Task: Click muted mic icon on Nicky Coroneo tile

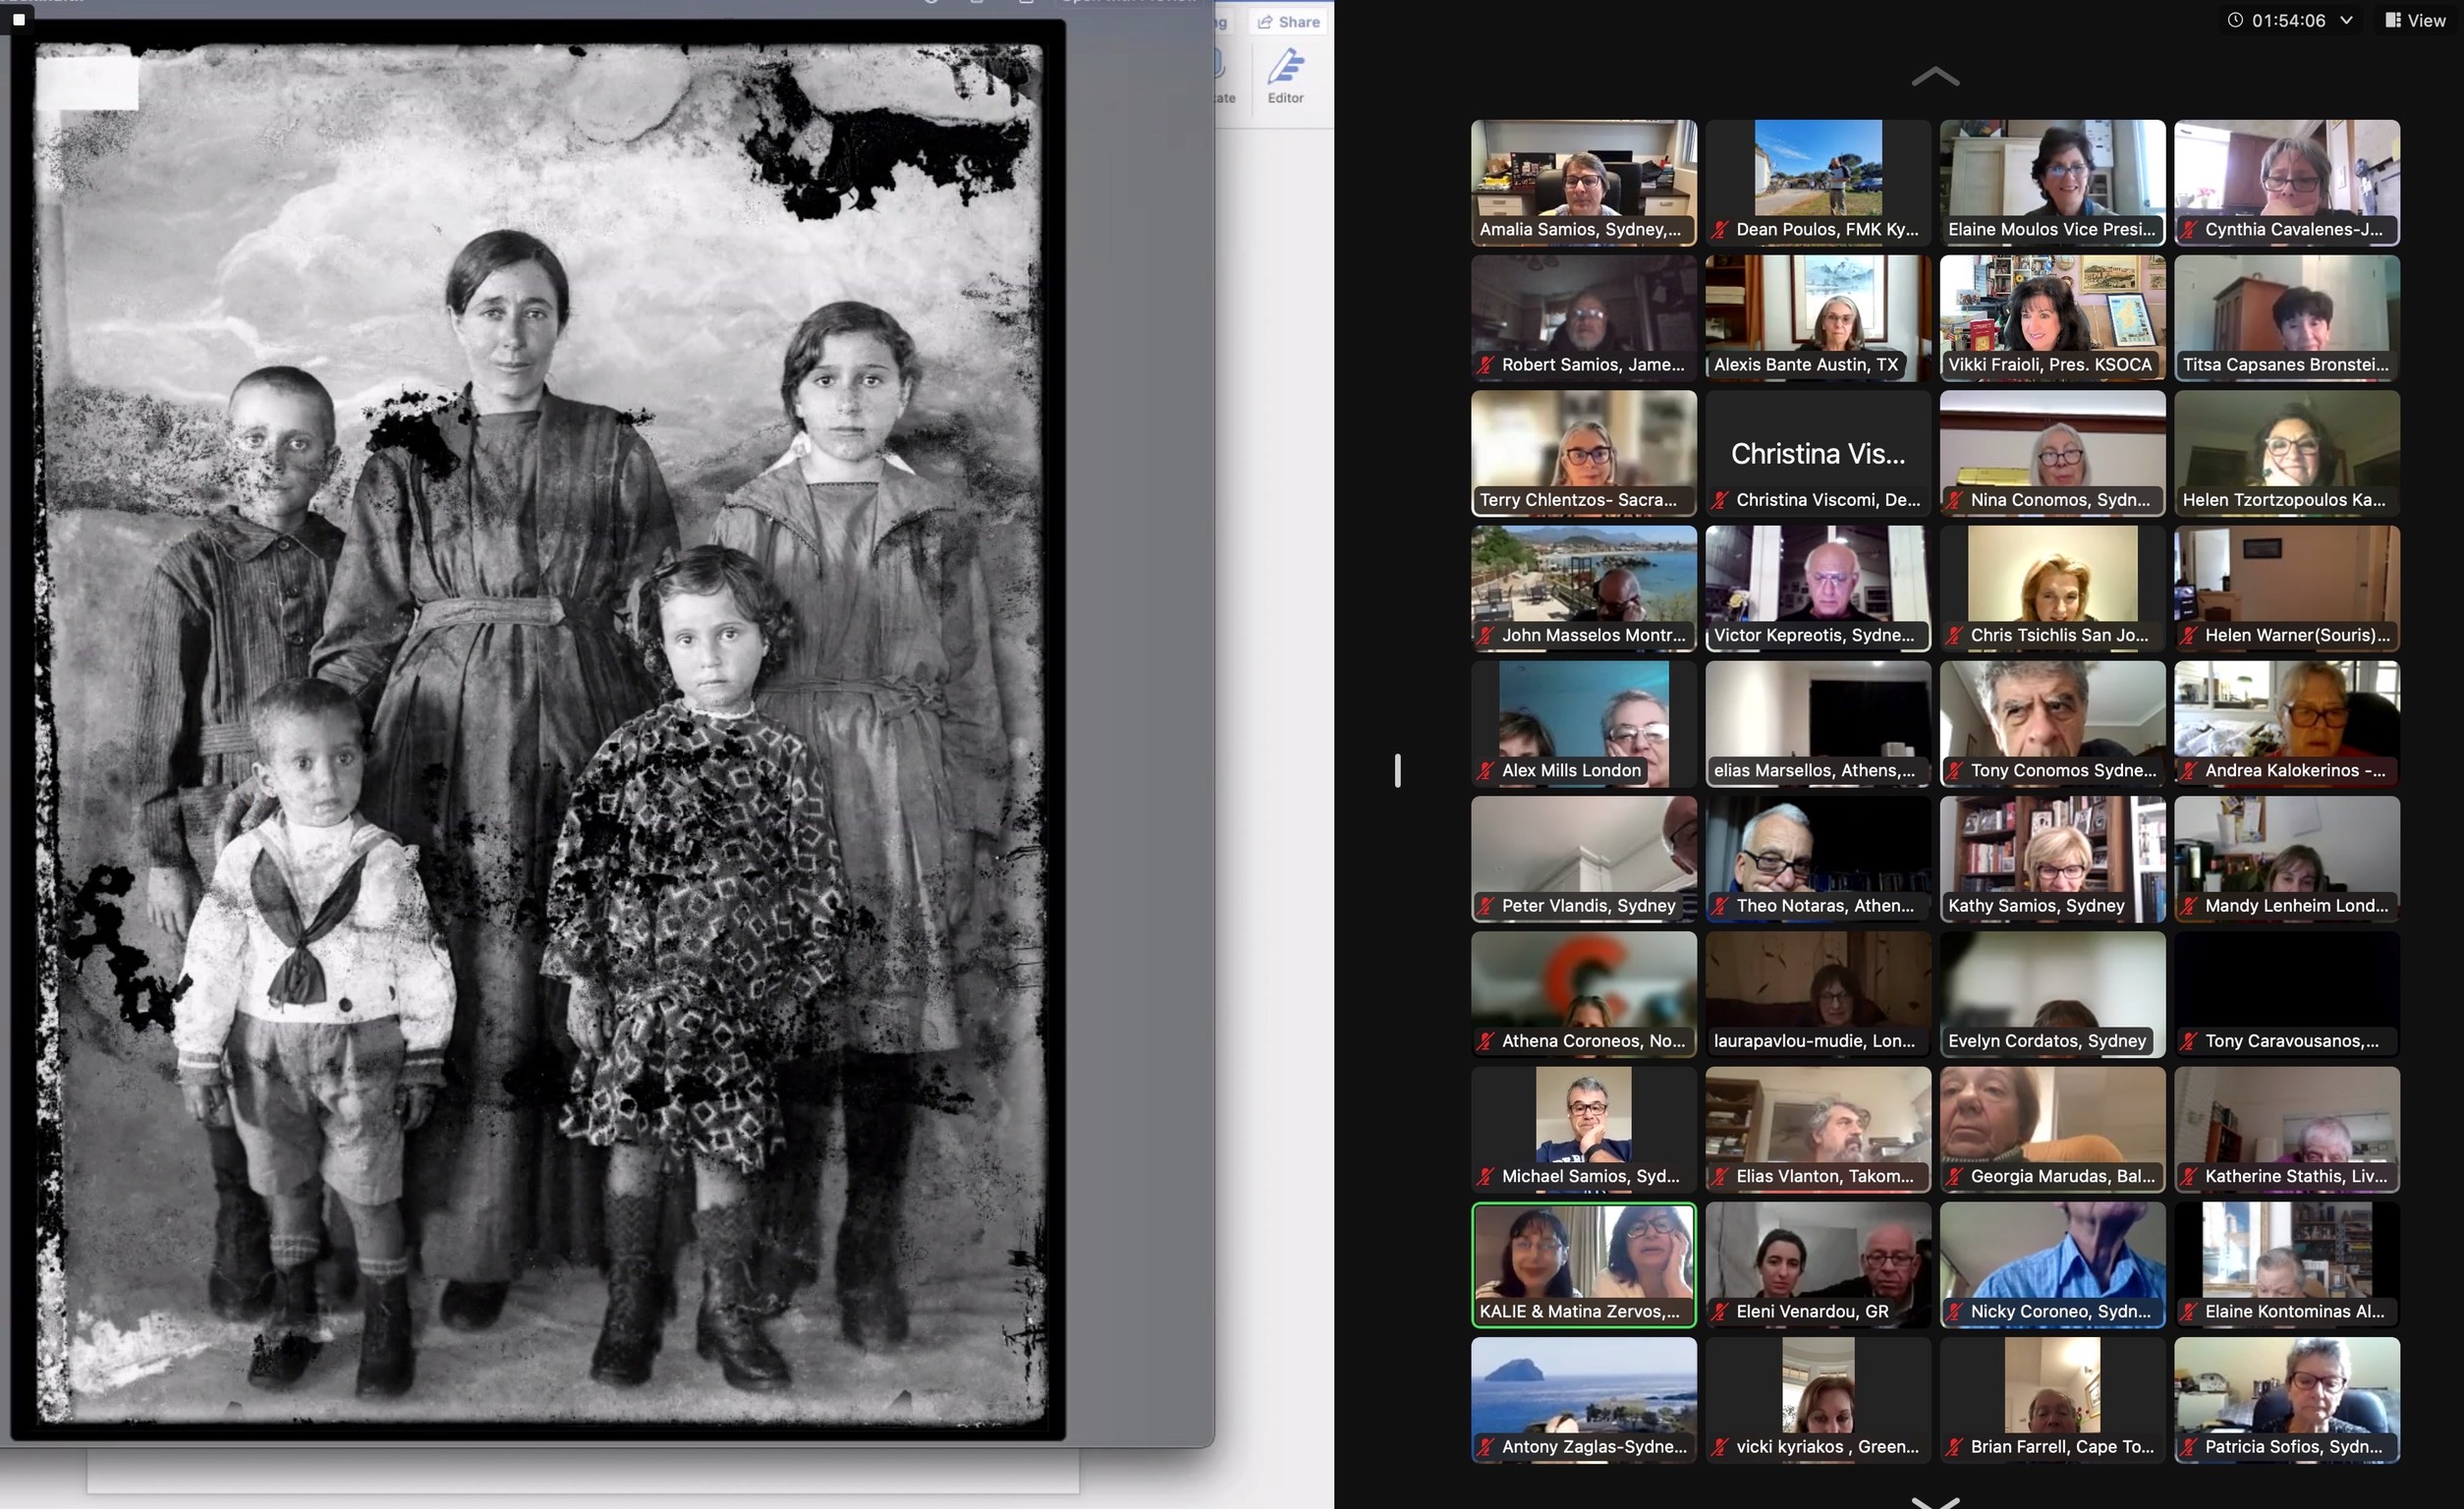Action: click(x=1954, y=1312)
